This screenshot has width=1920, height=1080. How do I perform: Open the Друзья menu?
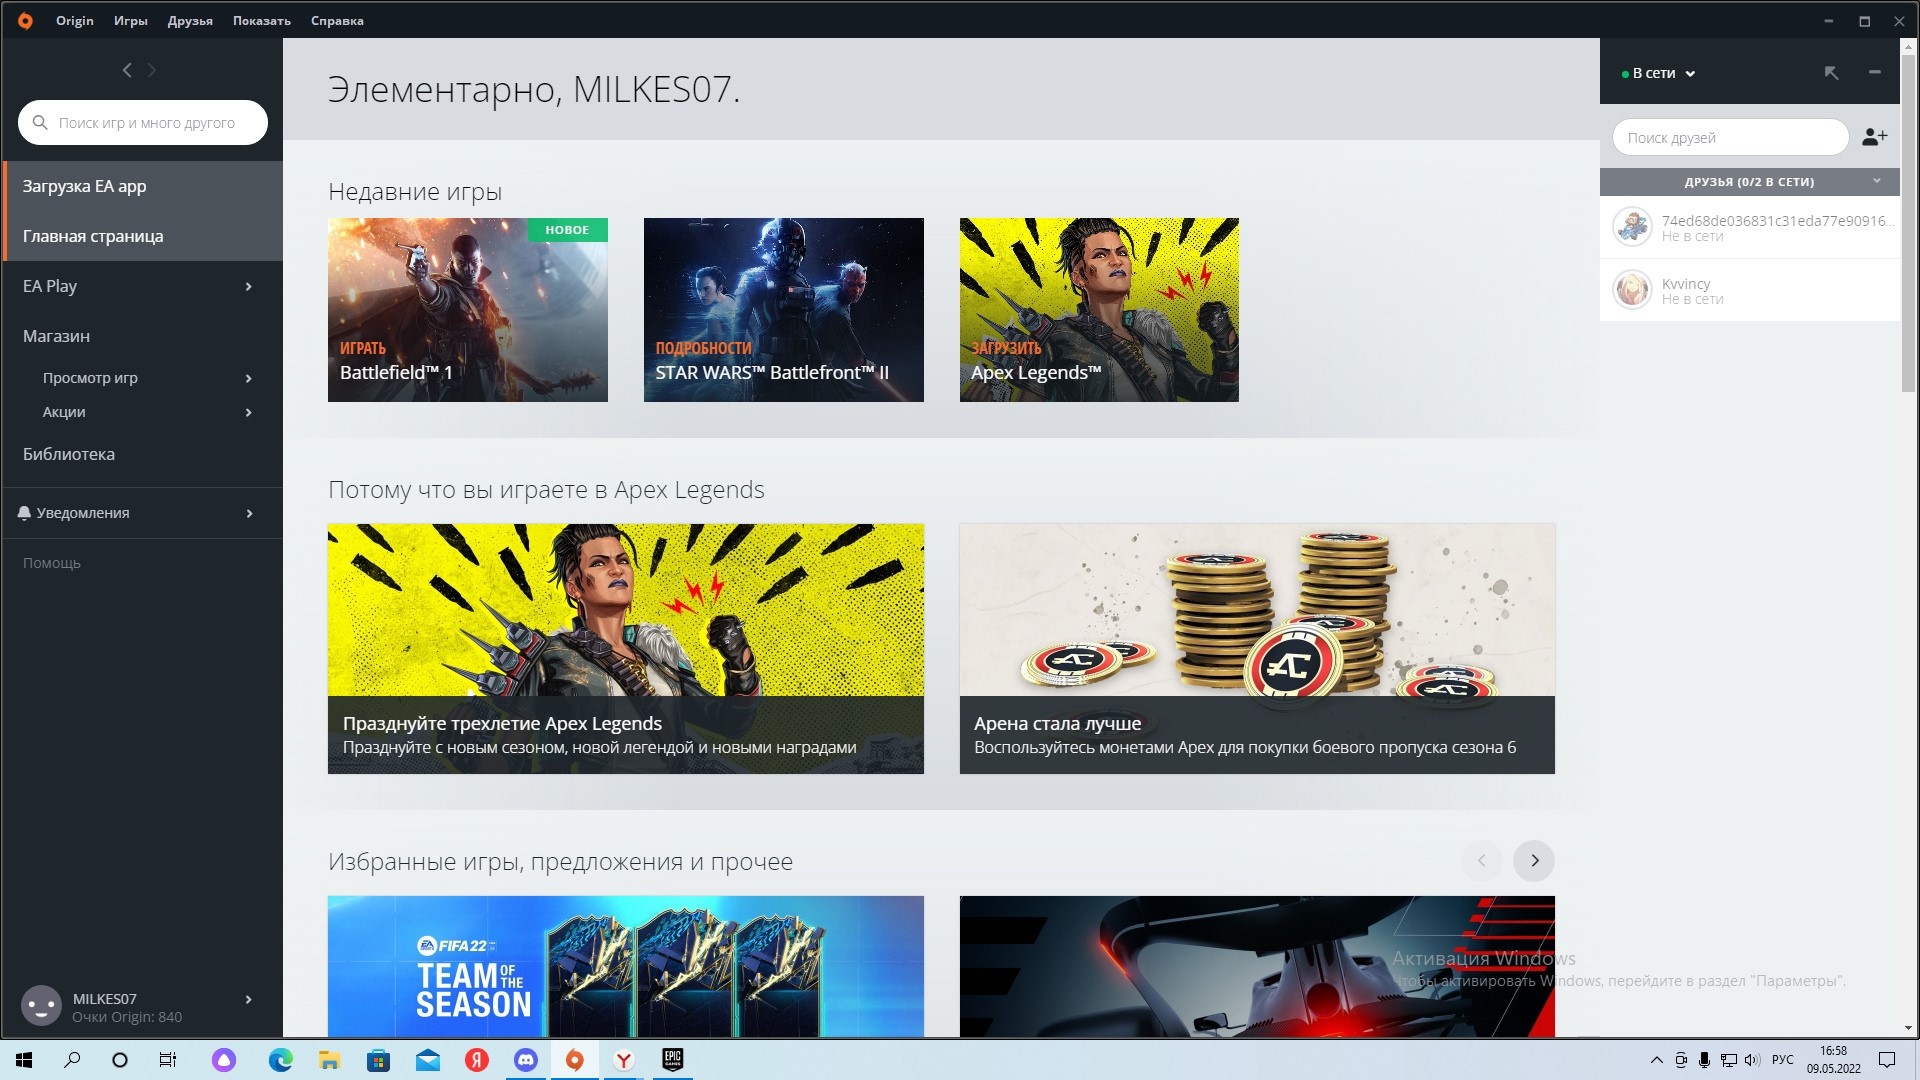tap(190, 20)
